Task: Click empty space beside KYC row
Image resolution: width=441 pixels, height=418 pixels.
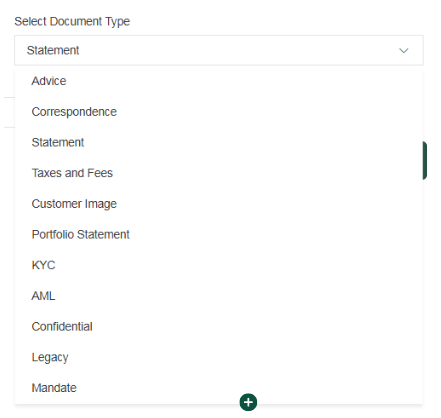Action: pos(233,265)
